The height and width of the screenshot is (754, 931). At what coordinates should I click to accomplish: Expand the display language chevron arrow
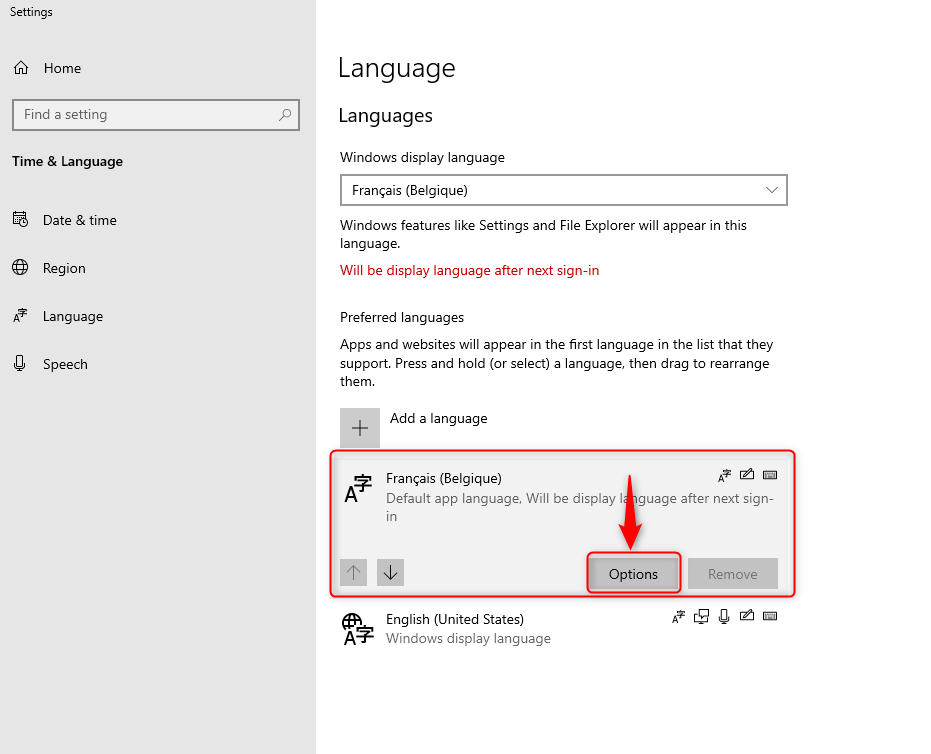pyautogui.click(x=771, y=190)
